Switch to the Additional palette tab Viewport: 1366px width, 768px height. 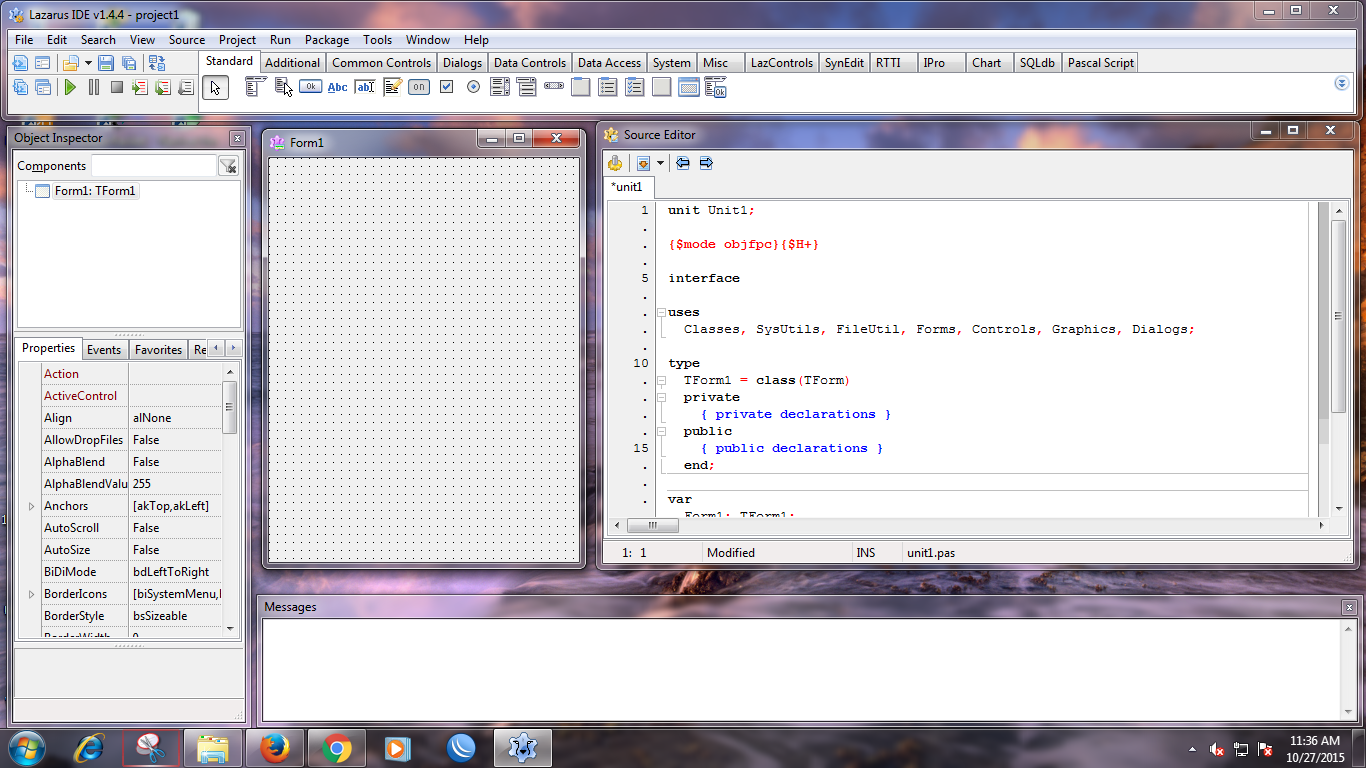292,63
